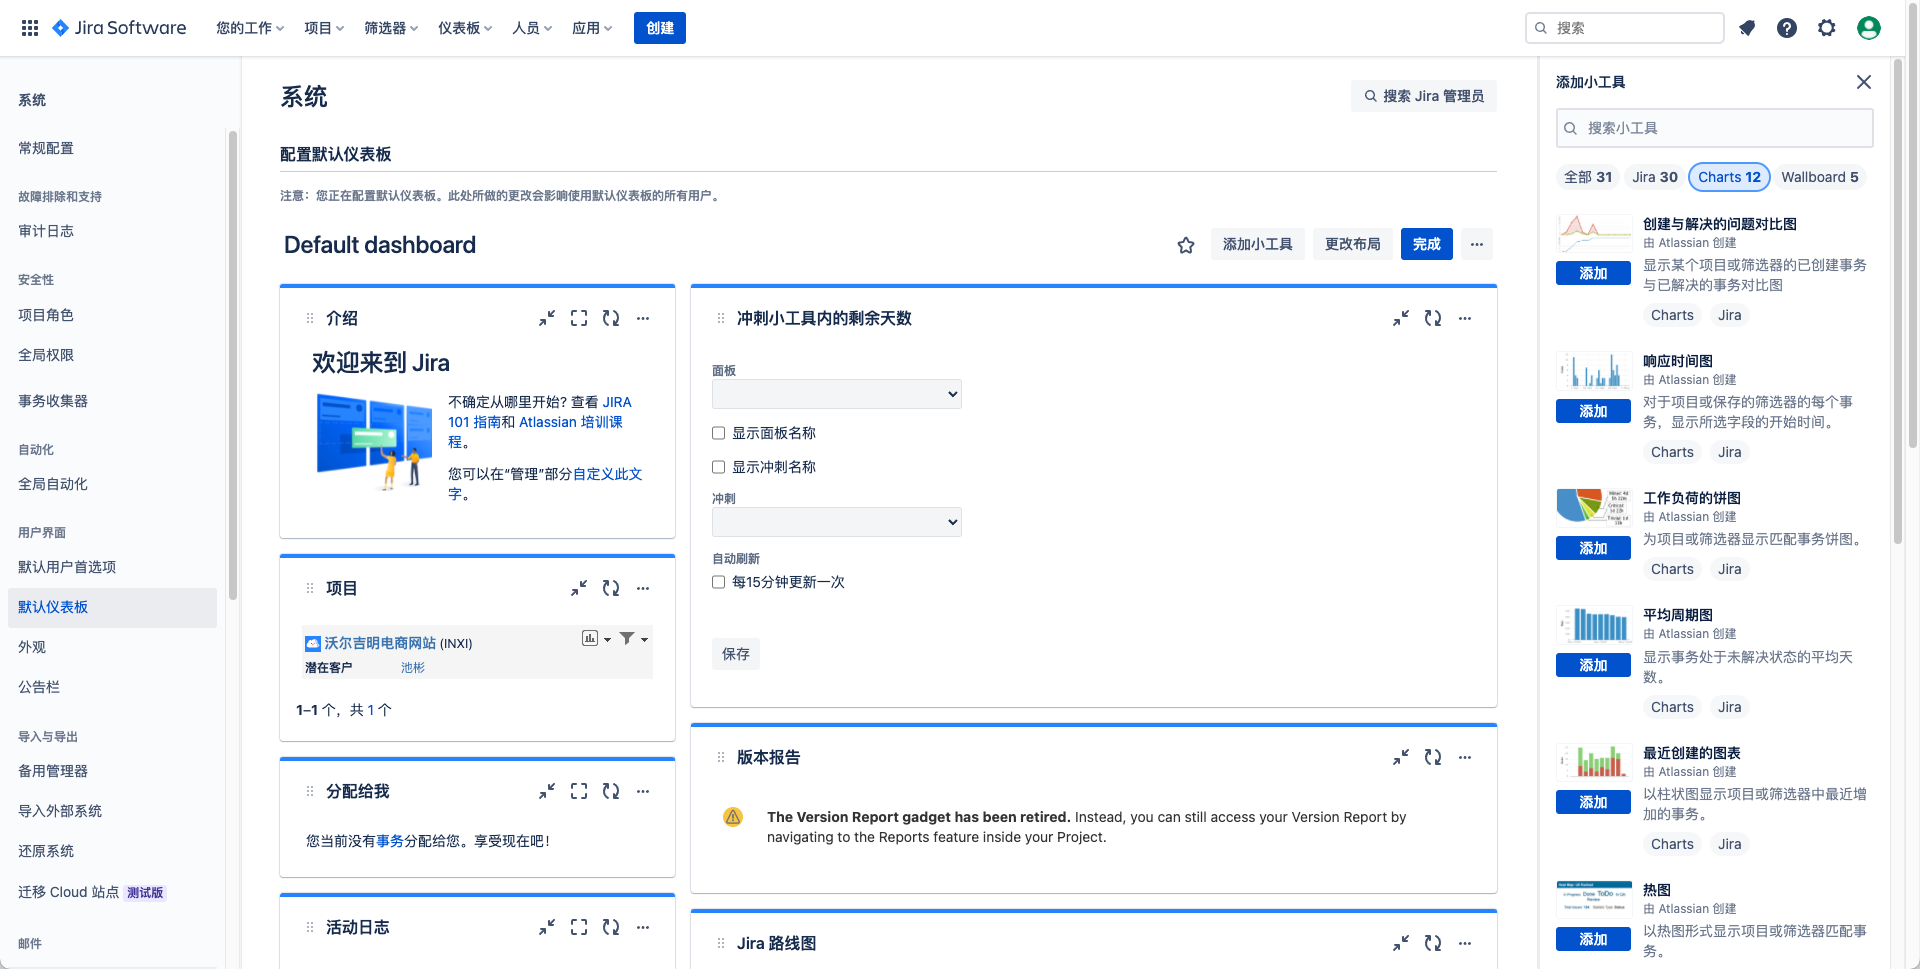Refresh the 项目 gadget
The image size is (1920, 969).
pyautogui.click(x=611, y=588)
